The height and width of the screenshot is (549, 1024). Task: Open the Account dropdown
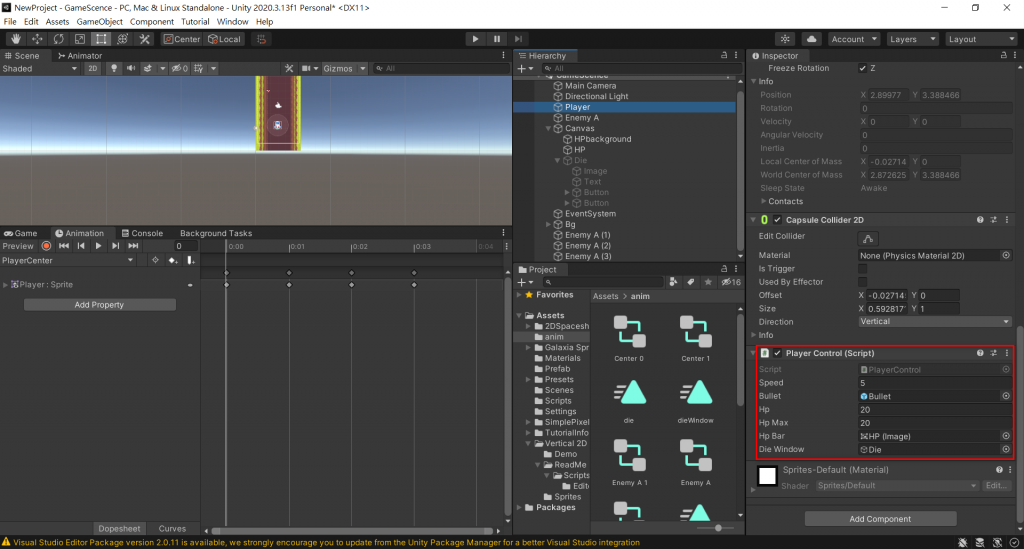click(x=854, y=39)
